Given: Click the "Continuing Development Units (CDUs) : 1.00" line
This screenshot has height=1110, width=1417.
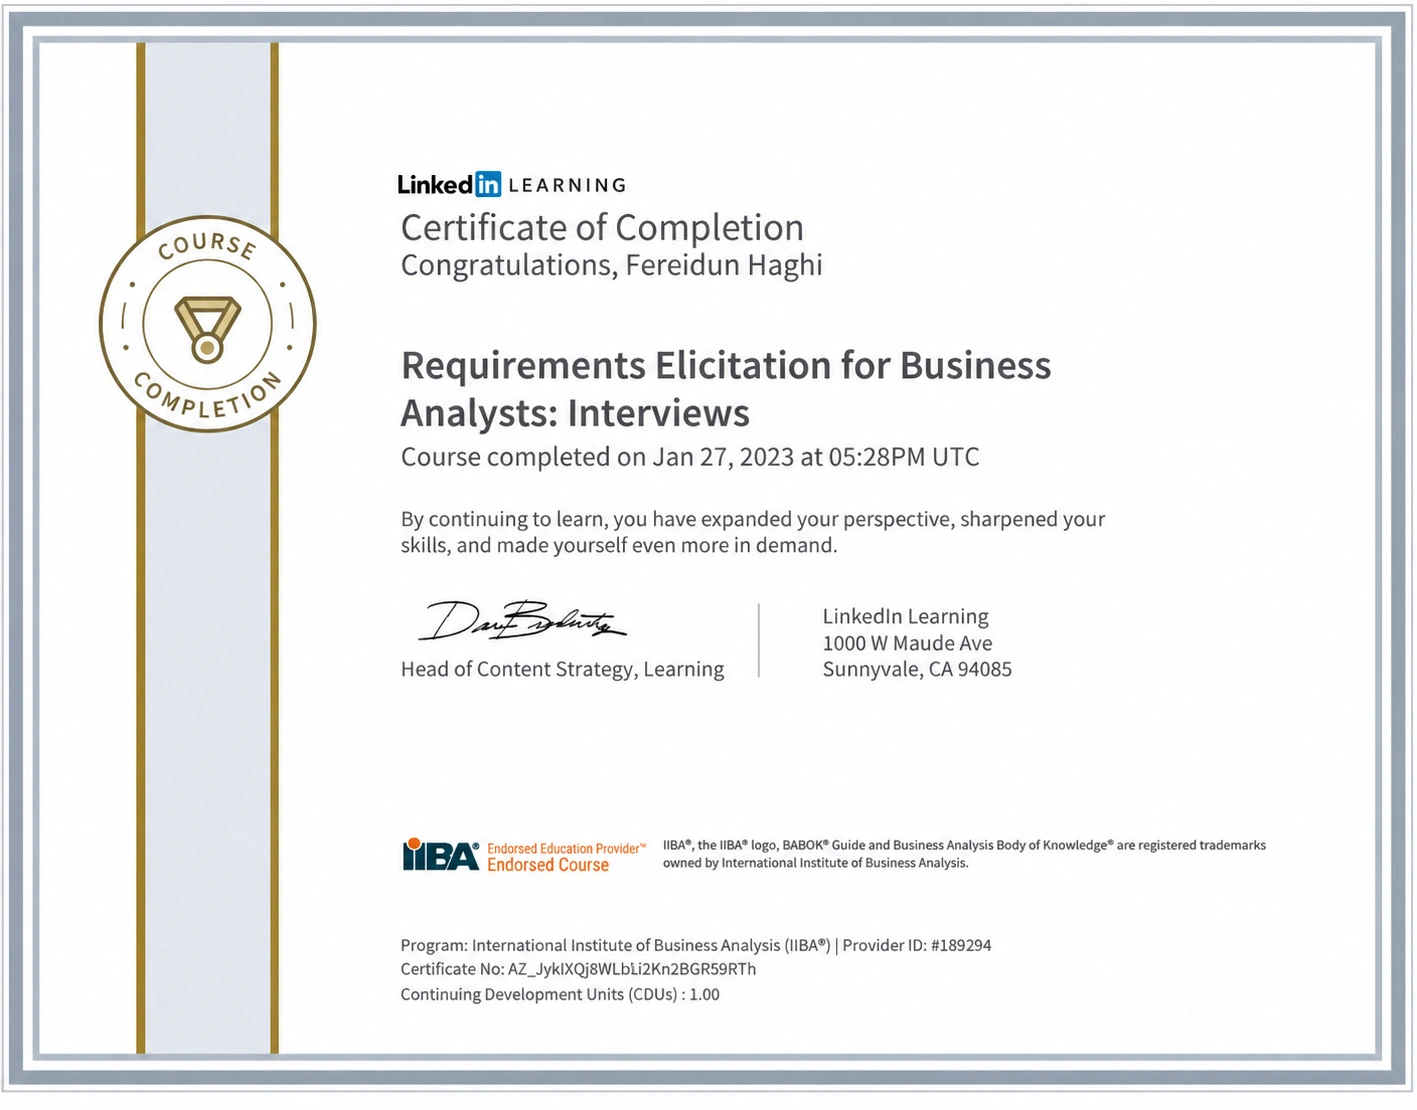Looking at the screenshot, I should click(x=560, y=994).
